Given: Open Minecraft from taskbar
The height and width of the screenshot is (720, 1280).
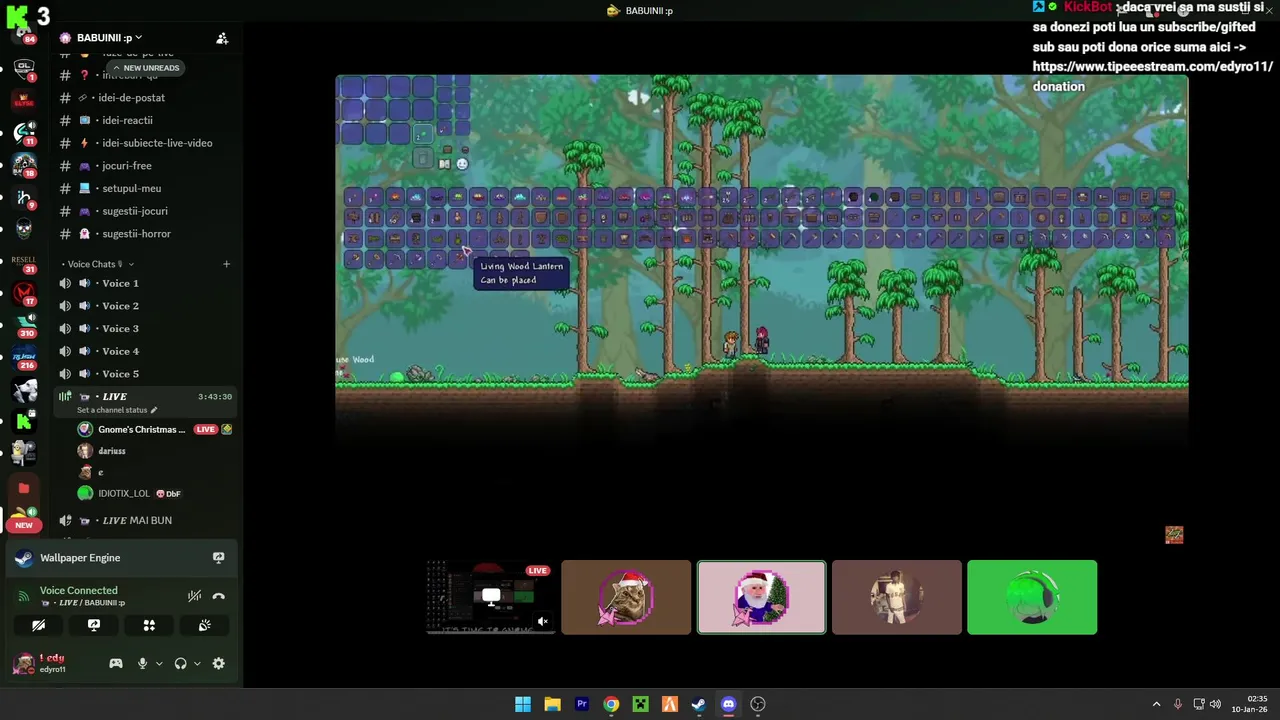Looking at the screenshot, I should (x=640, y=704).
